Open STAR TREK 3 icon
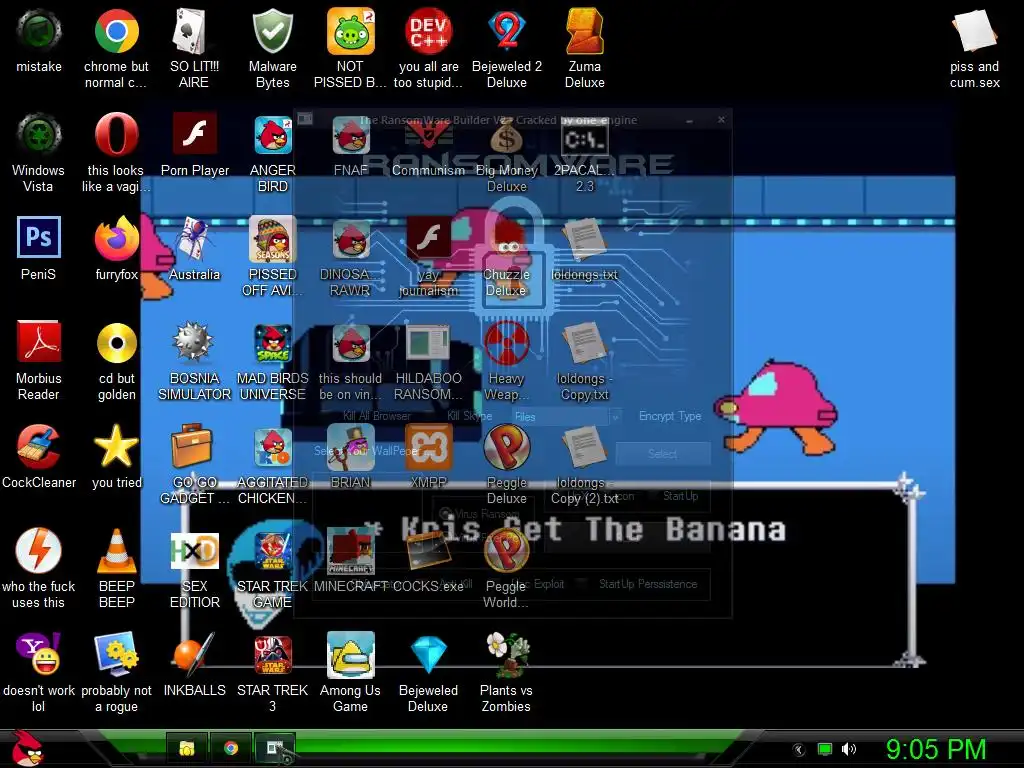The image size is (1024, 768). pyautogui.click(x=272, y=654)
